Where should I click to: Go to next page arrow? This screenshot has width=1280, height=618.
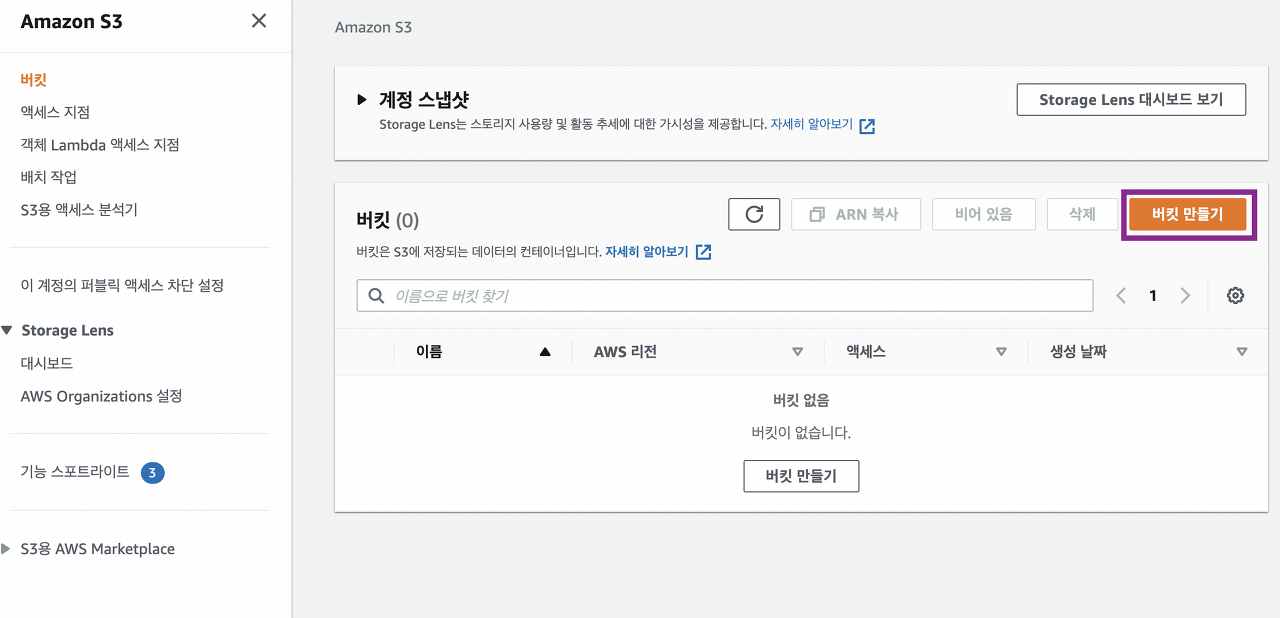[1185, 296]
